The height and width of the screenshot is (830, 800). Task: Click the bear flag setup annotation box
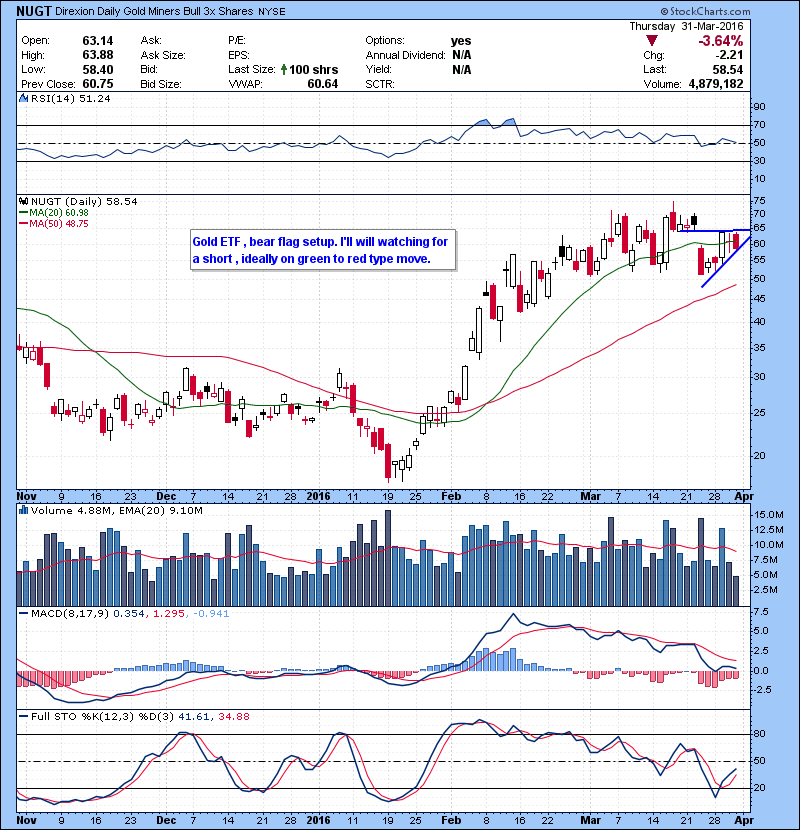322,250
